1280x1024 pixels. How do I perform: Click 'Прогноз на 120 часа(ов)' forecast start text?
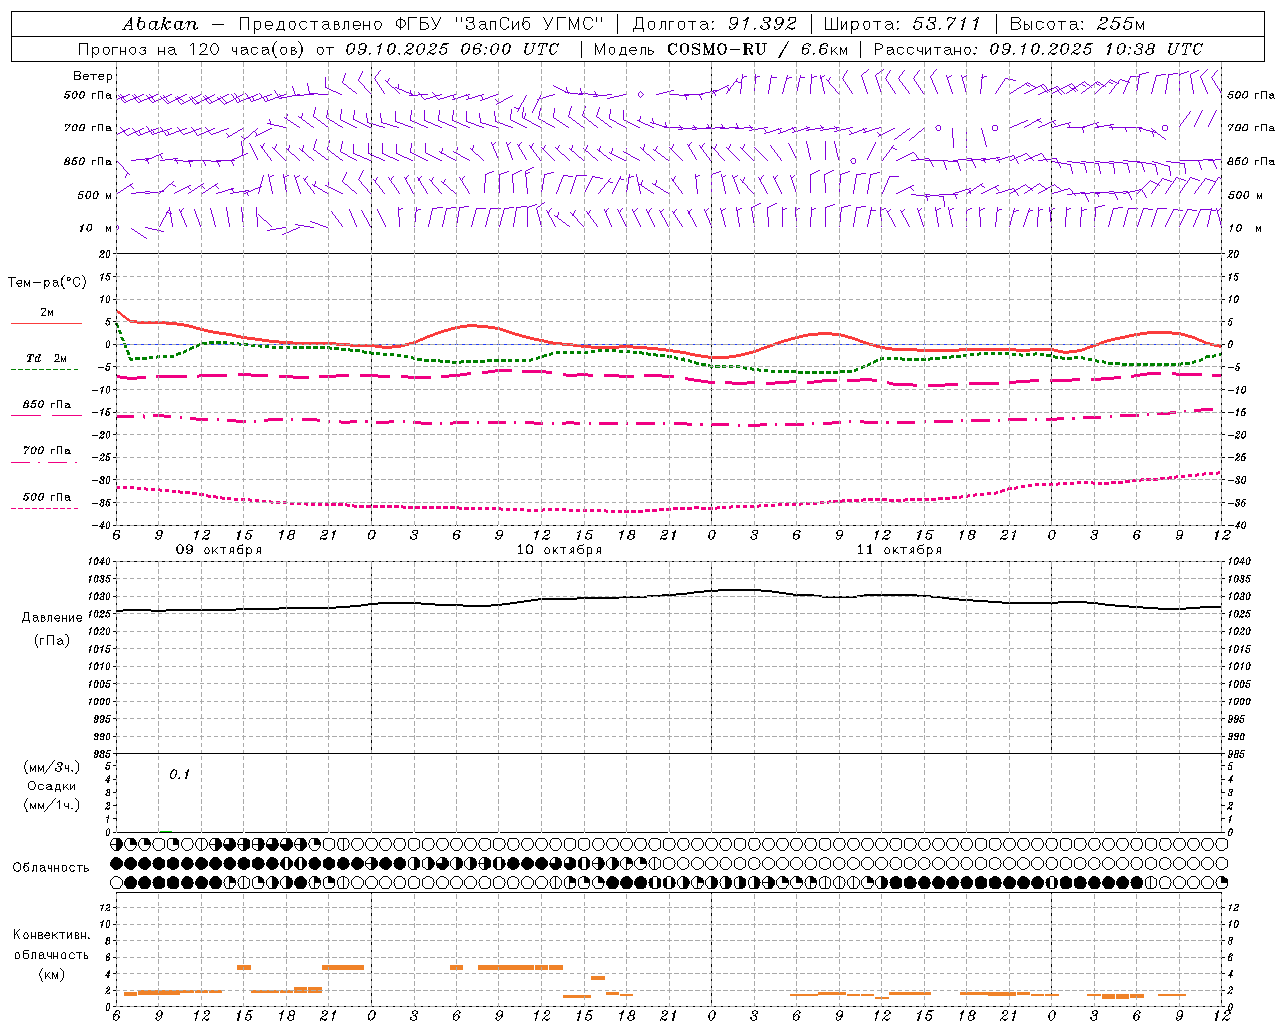(192, 49)
